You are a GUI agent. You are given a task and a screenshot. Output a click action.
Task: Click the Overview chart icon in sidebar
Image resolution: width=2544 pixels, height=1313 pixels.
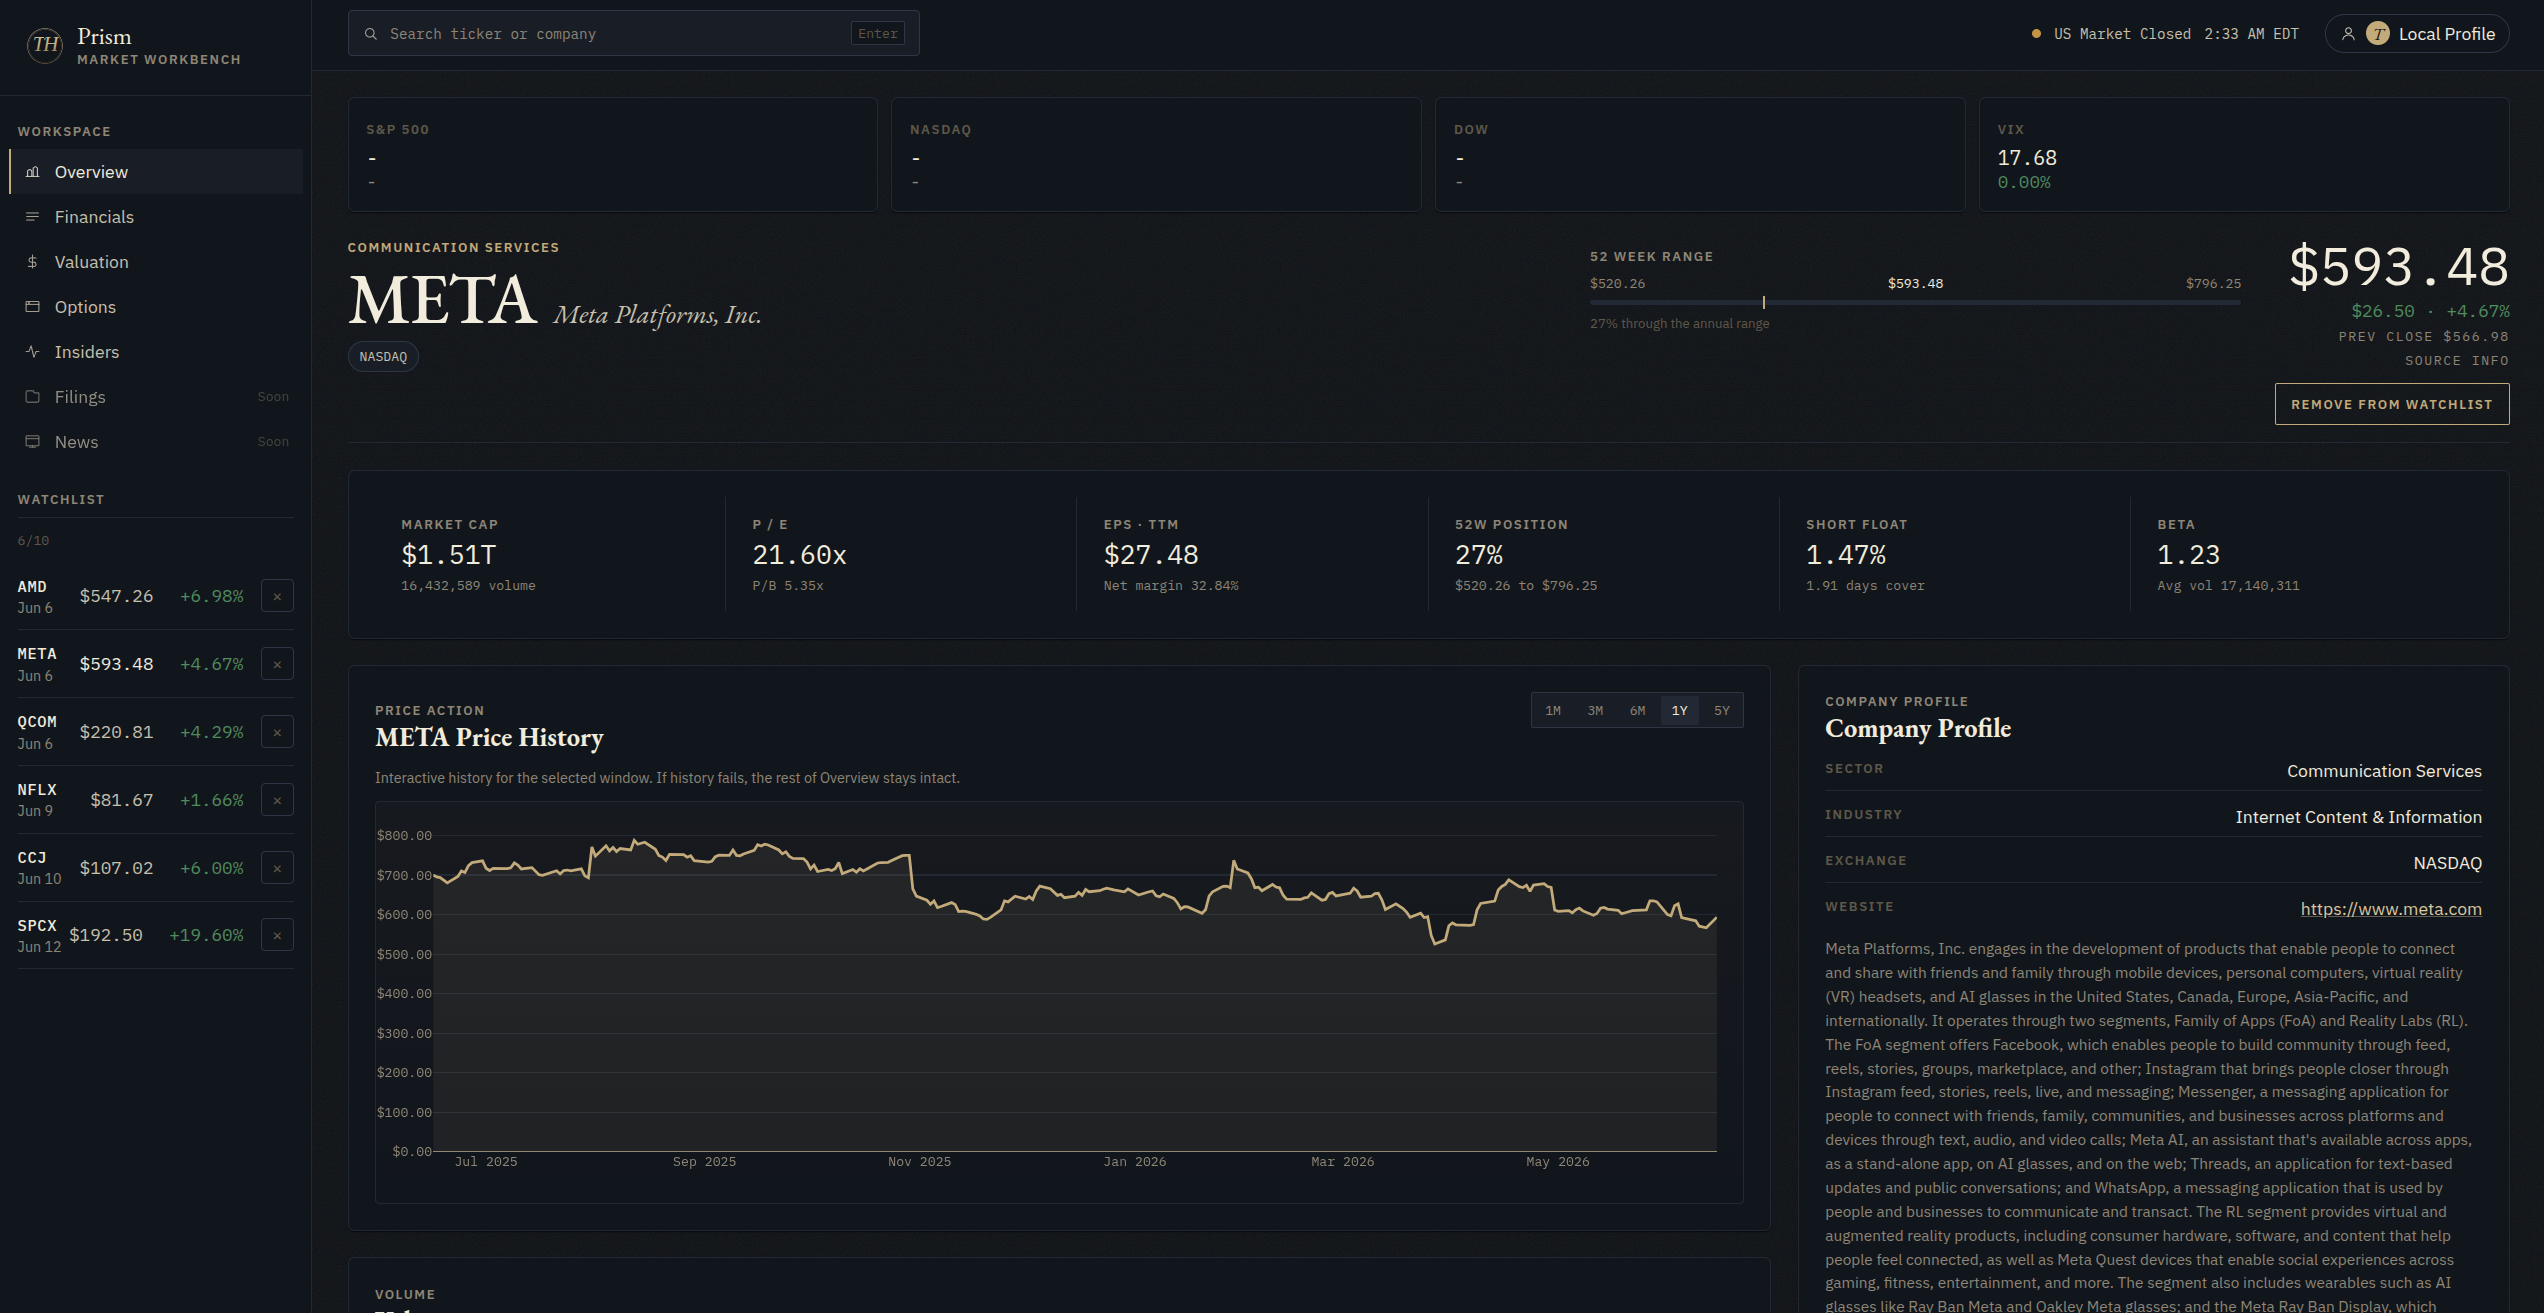tap(33, 172)
